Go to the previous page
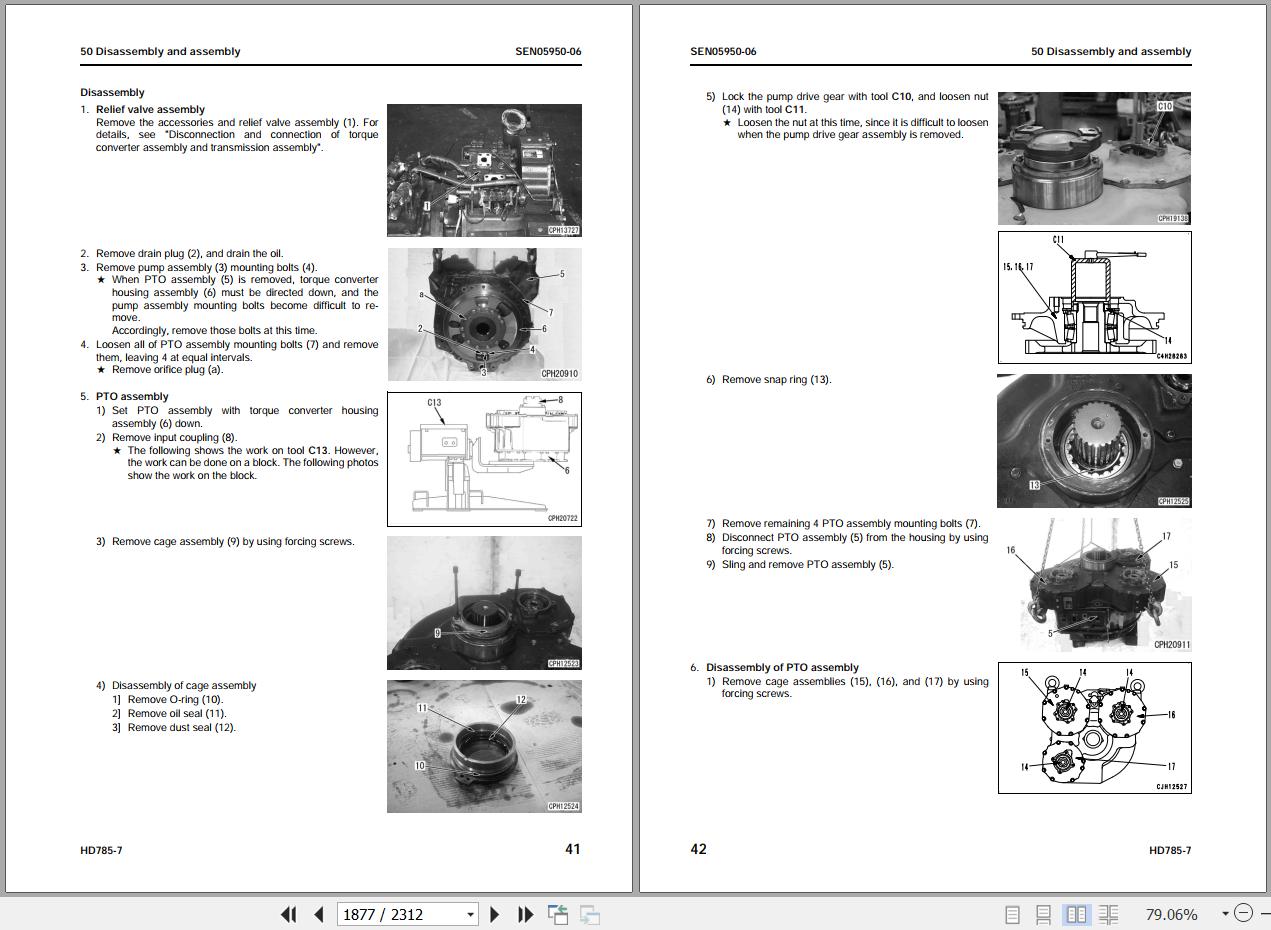The height and width of the screenshot is (930, 1271). pyautogui.click(x=318, y=914)
